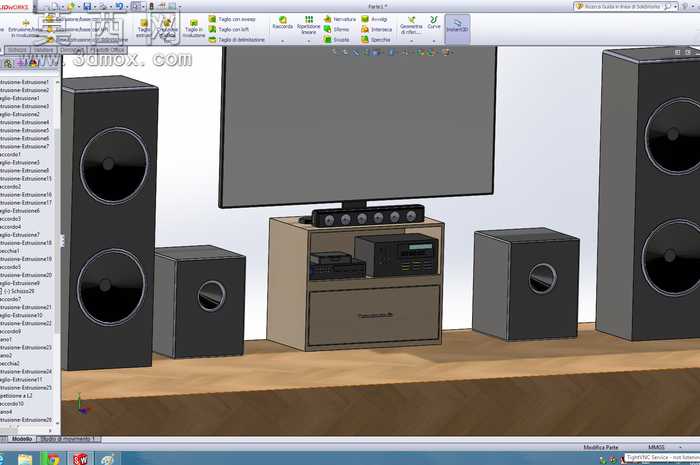
Task: Expand the Ripetizione lineare dropdown arrow
Action: click(308, 41)
